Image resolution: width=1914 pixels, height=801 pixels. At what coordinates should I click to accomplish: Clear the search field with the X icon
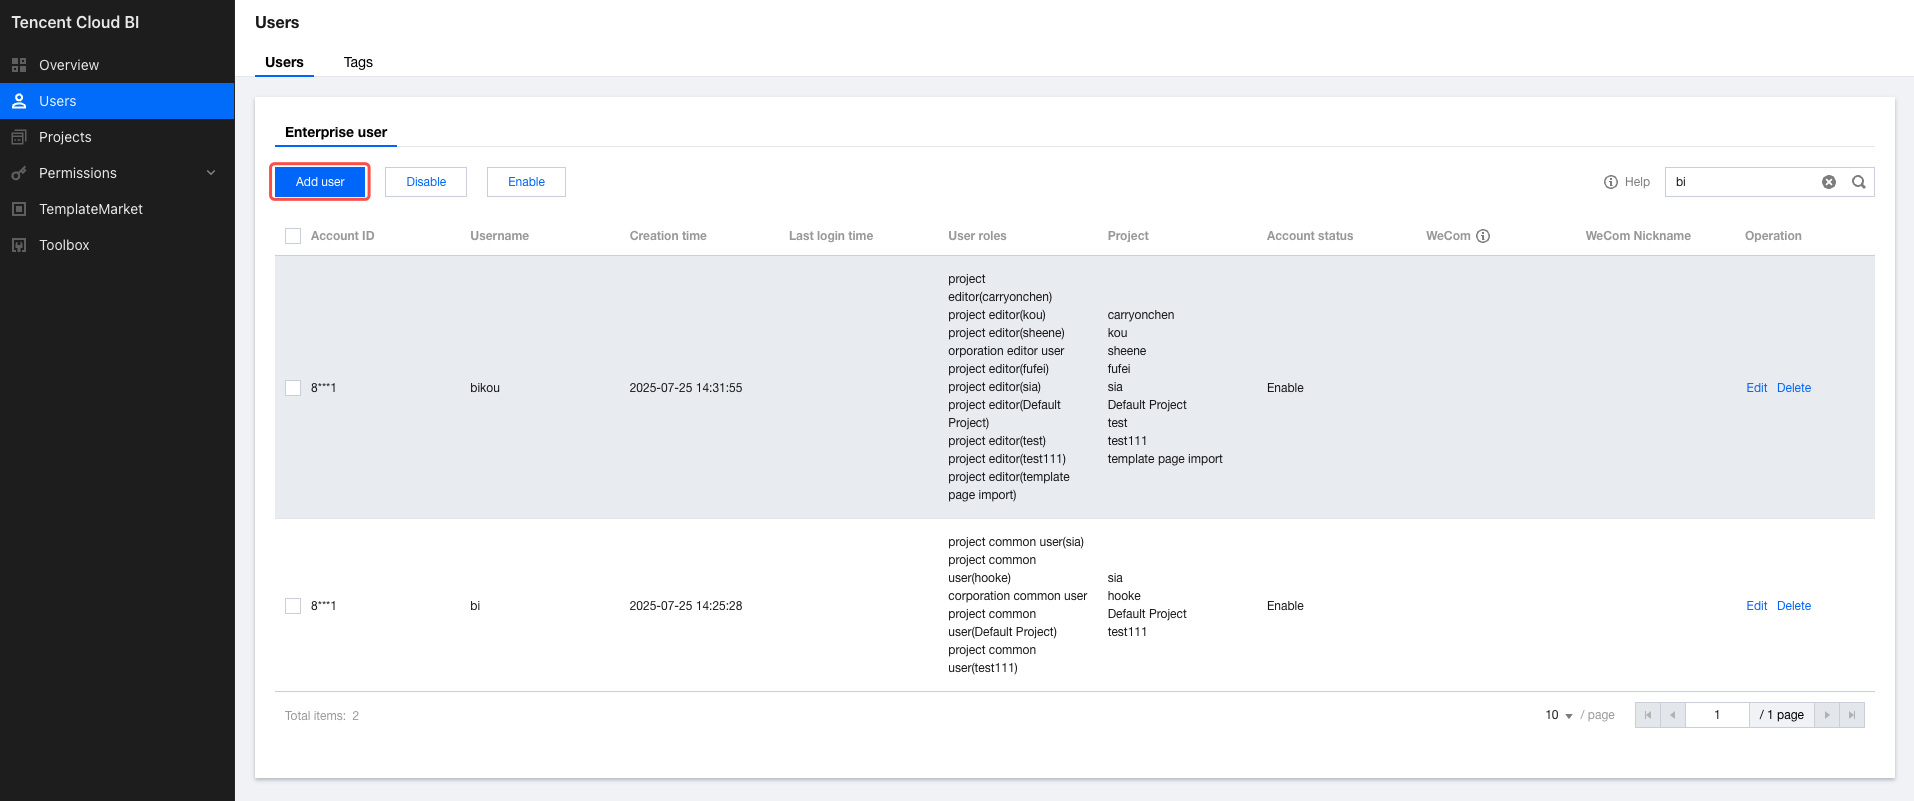coord(1828,182)
